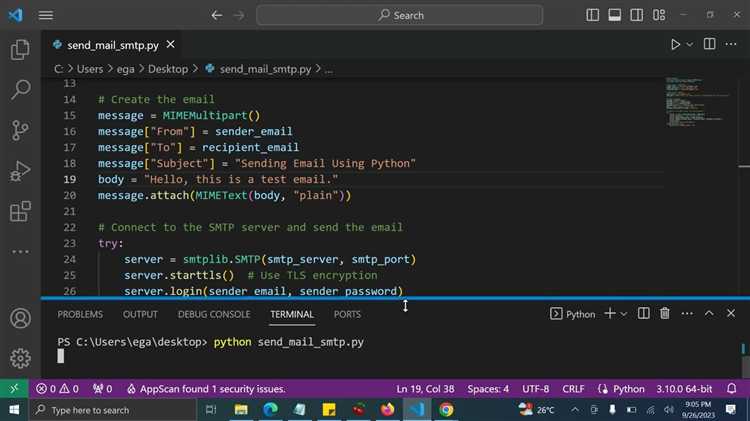750x421 pixels.
Task: Open the Extensions view
Action: (x=20, y=212)
